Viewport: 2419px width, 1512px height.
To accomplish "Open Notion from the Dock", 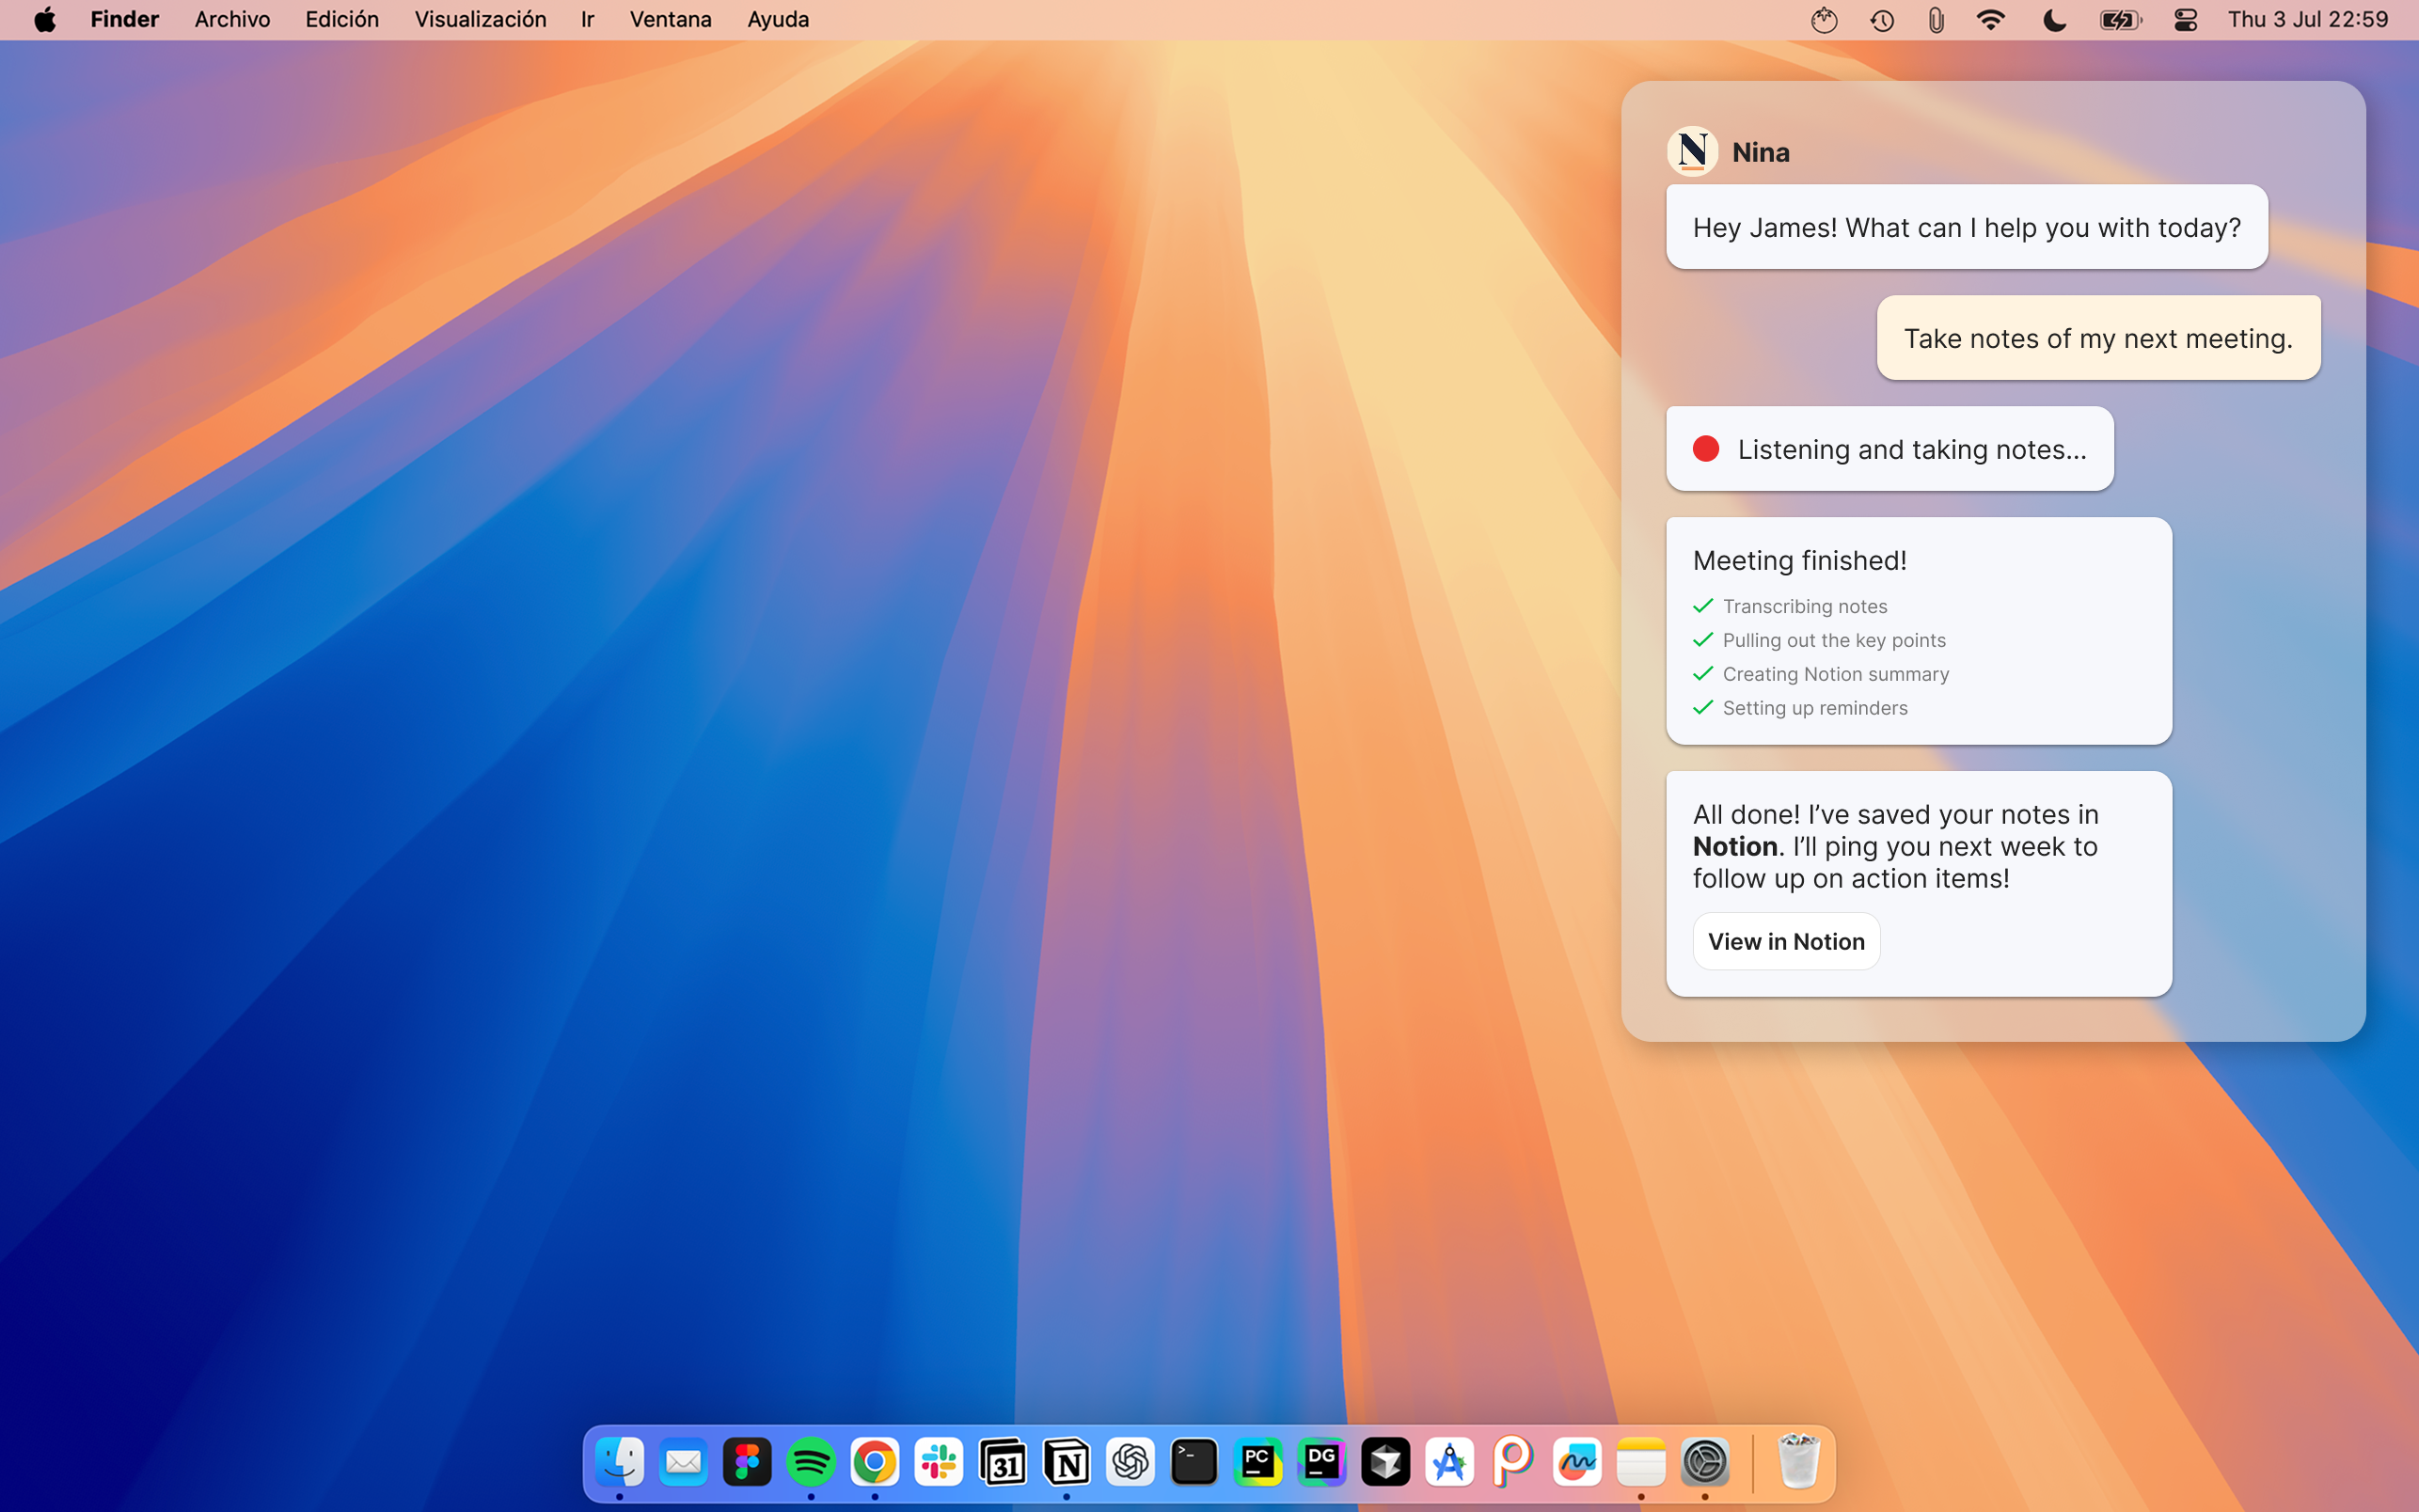I will (1066, 1463).
